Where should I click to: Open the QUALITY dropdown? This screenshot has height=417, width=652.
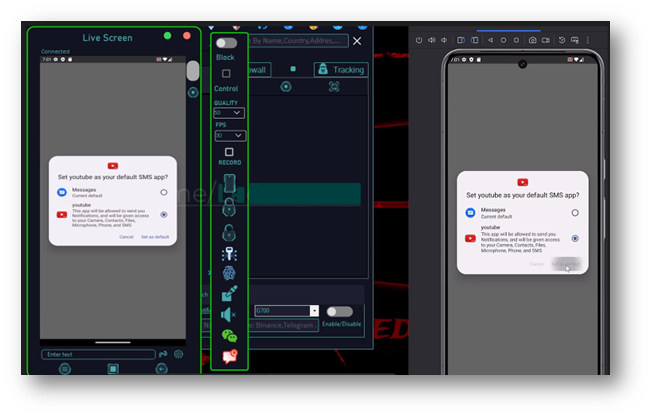point(229,113)
